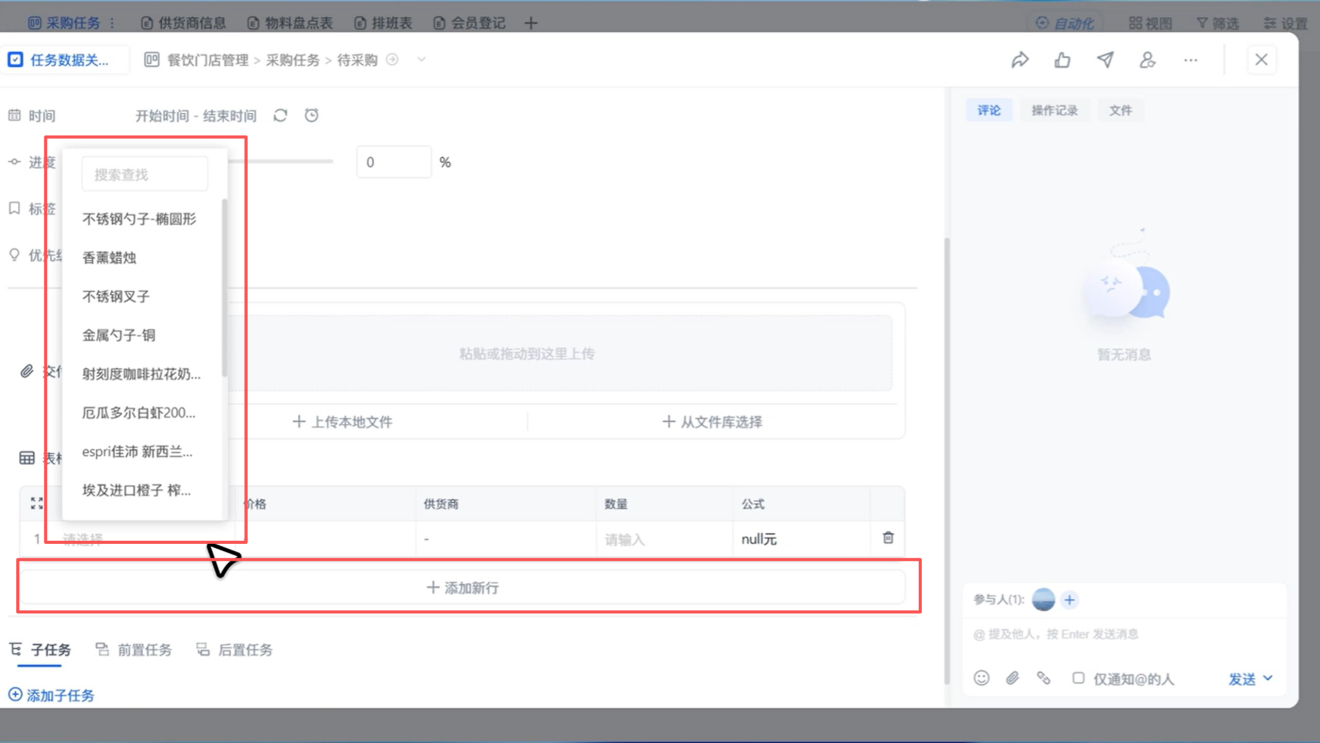
Task: Click the paper plane send icon
Action: (1105, 60)
